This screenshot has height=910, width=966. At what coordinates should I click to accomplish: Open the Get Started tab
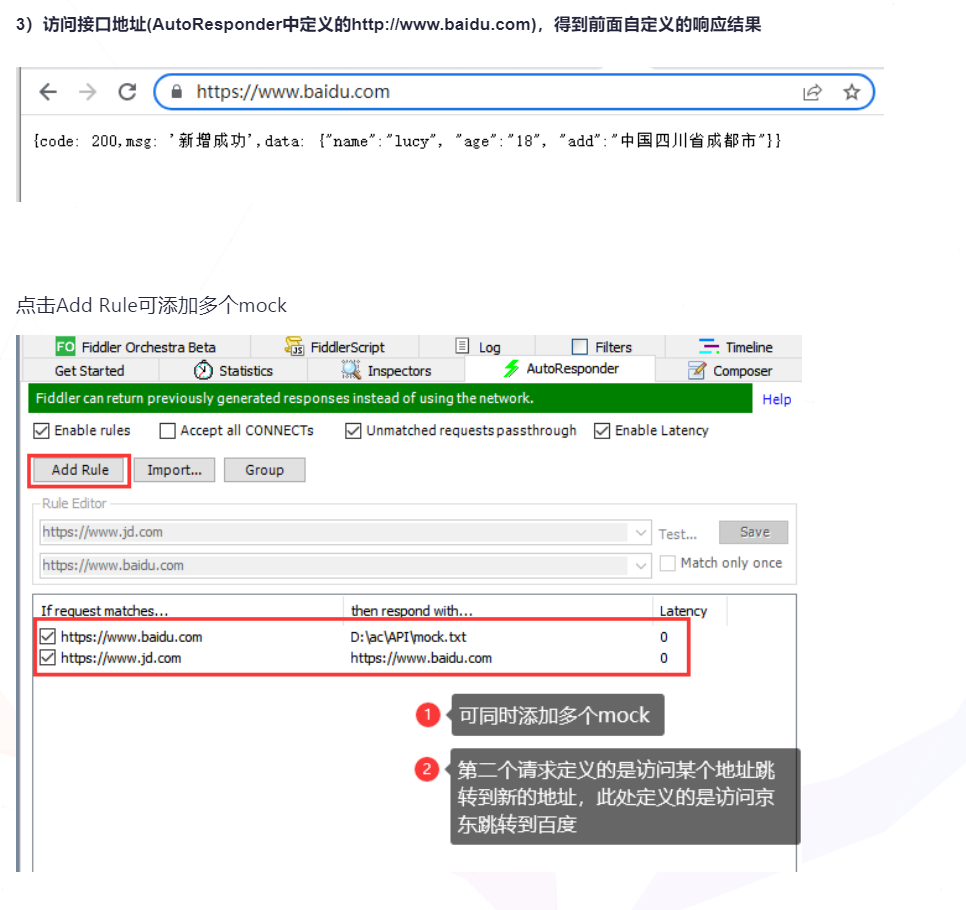coord(90,371)
